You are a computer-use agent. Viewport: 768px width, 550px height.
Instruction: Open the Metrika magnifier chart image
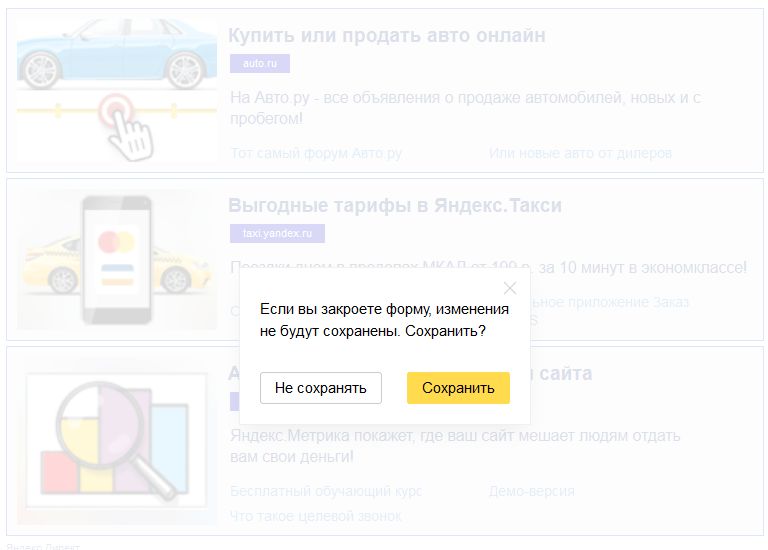pyautogui.click(x=117, y=441)
